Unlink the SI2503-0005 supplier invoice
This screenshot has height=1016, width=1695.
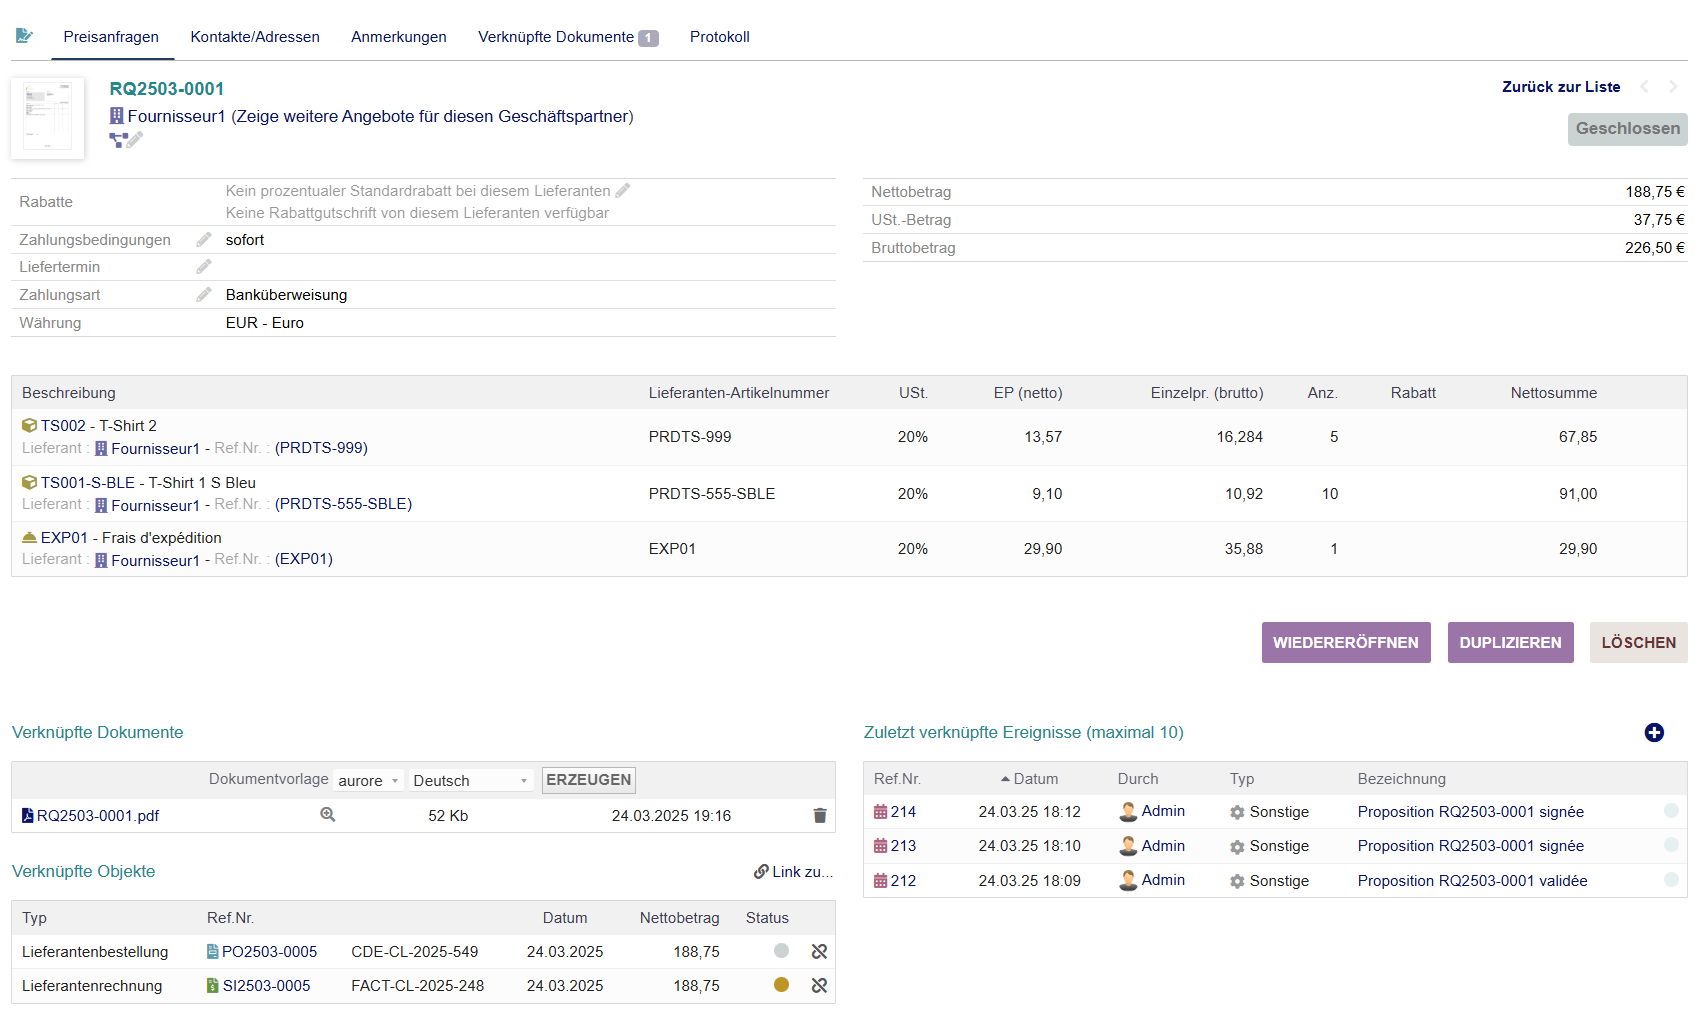tap(819, 986)
